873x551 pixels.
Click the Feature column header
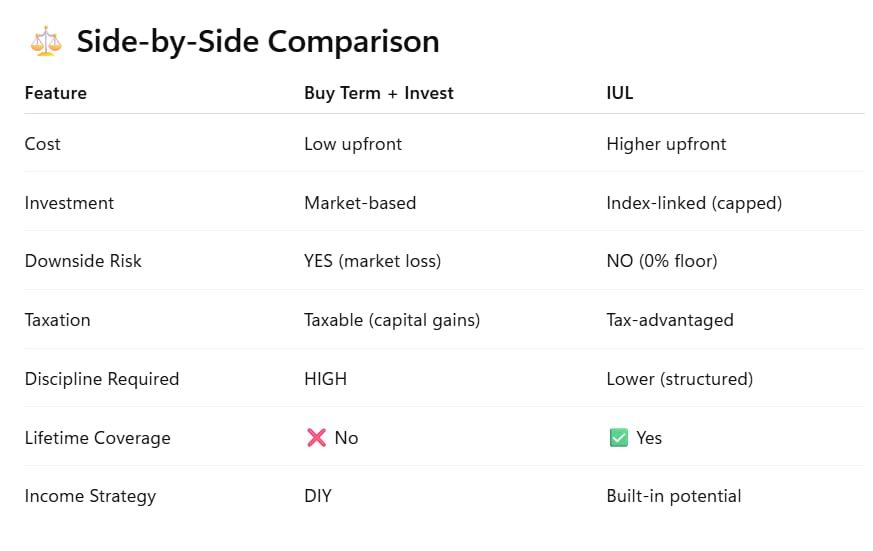(56, 93)
